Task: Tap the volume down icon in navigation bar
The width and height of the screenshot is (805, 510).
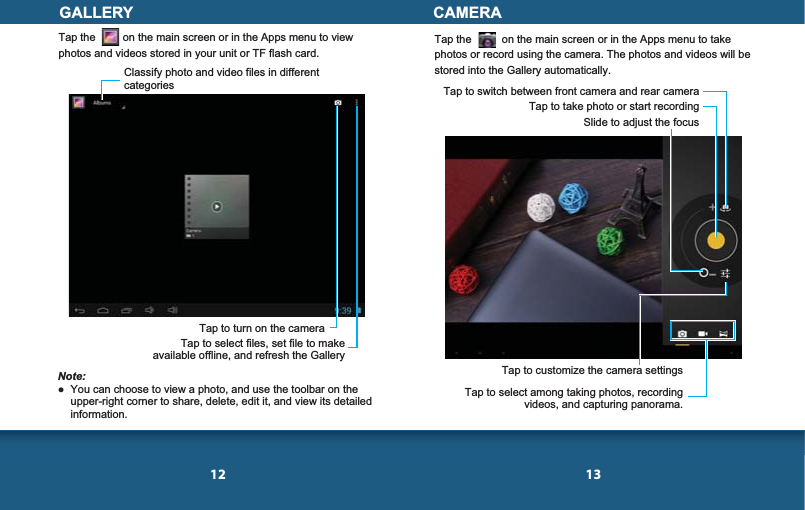Action: click(149, 310)
